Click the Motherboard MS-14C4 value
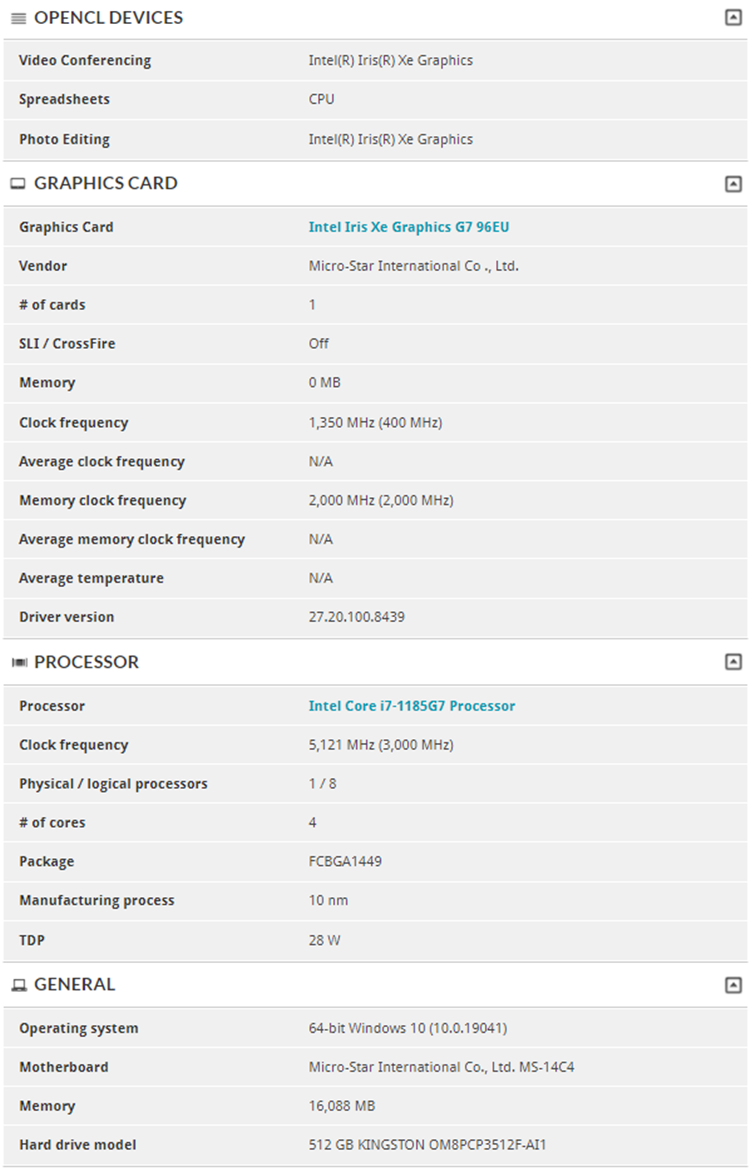The height and width of the screenshot is (1171, 750). (441, 1067)
